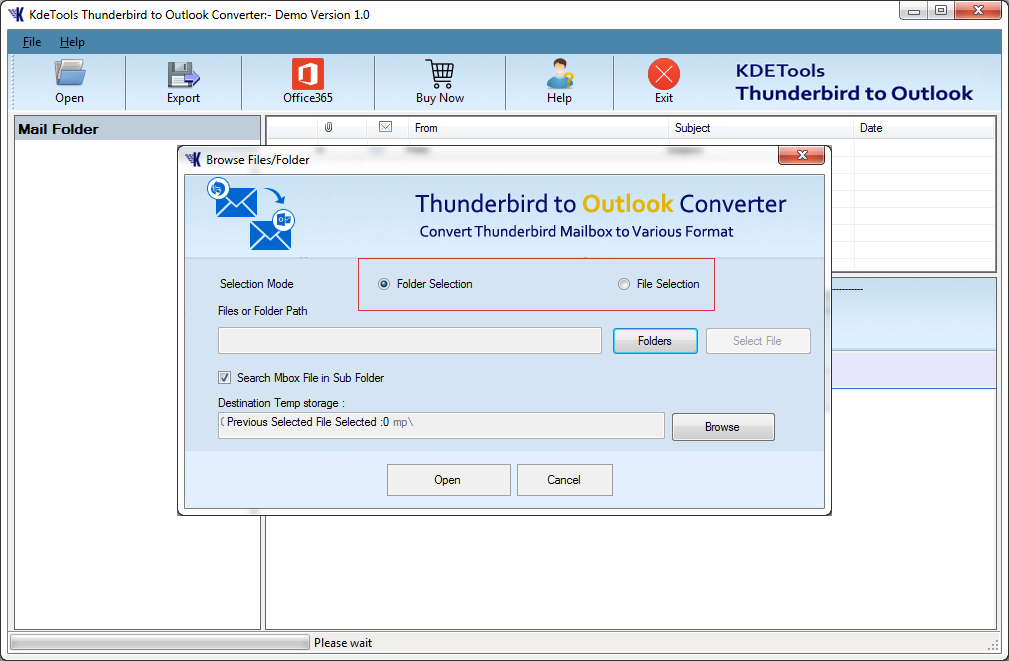Click the Folders button to pick a folder
The width and height of the screenshot is (1009, 661).
click(655, 340)
